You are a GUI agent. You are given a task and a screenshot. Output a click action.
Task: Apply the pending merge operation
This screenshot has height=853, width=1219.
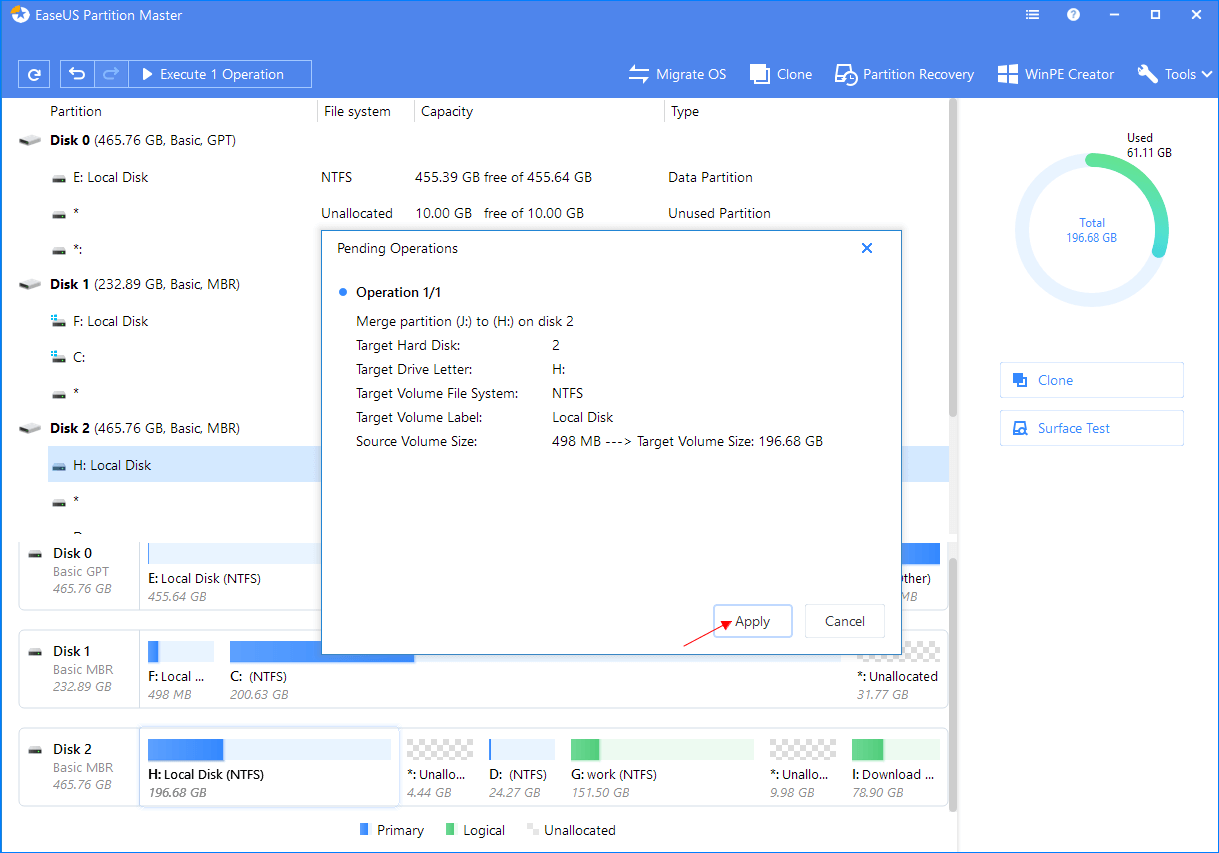[x=752, y=621]
